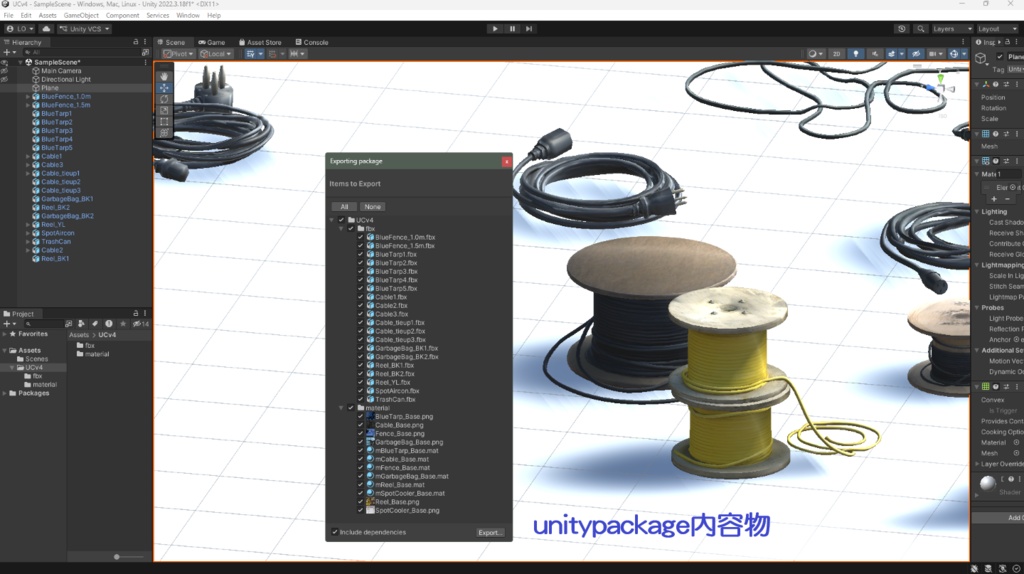
Task: Switch to the Game tab
Action: click(212, 42)
